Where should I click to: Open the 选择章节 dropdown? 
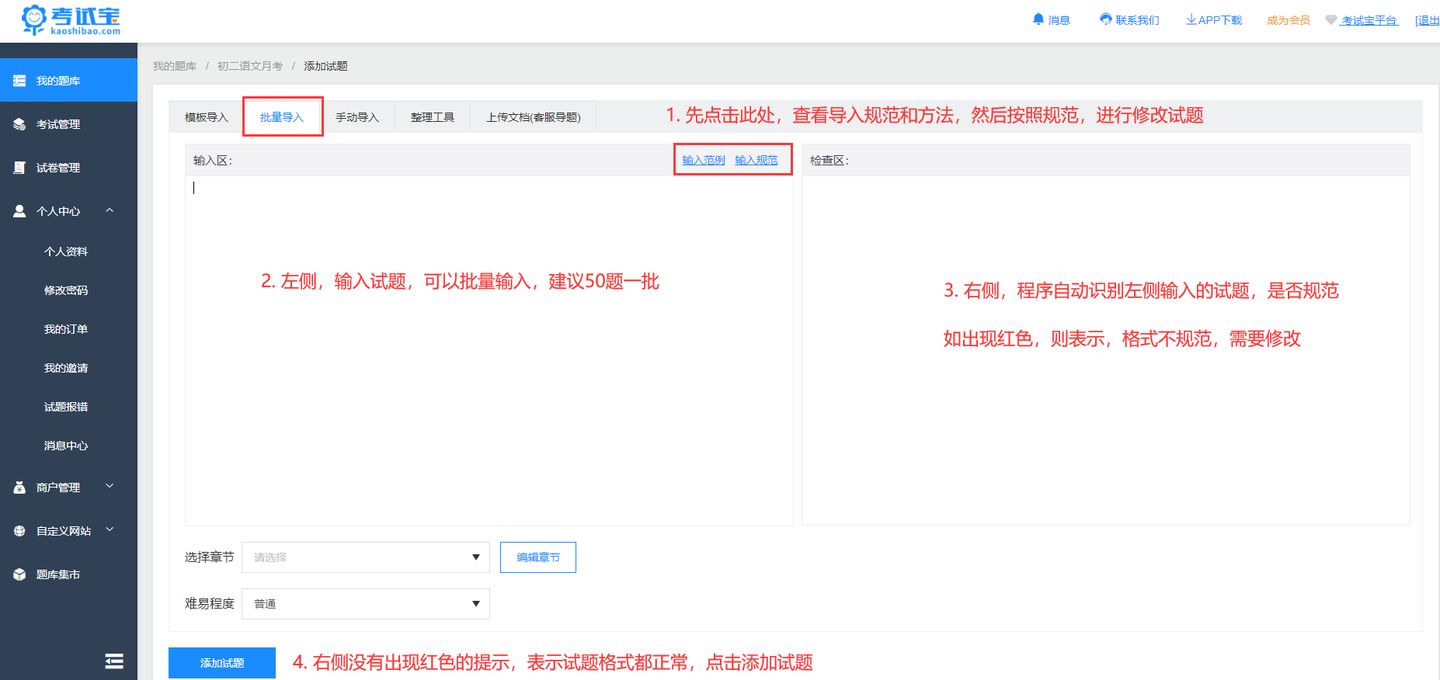(x=365, y=557)
